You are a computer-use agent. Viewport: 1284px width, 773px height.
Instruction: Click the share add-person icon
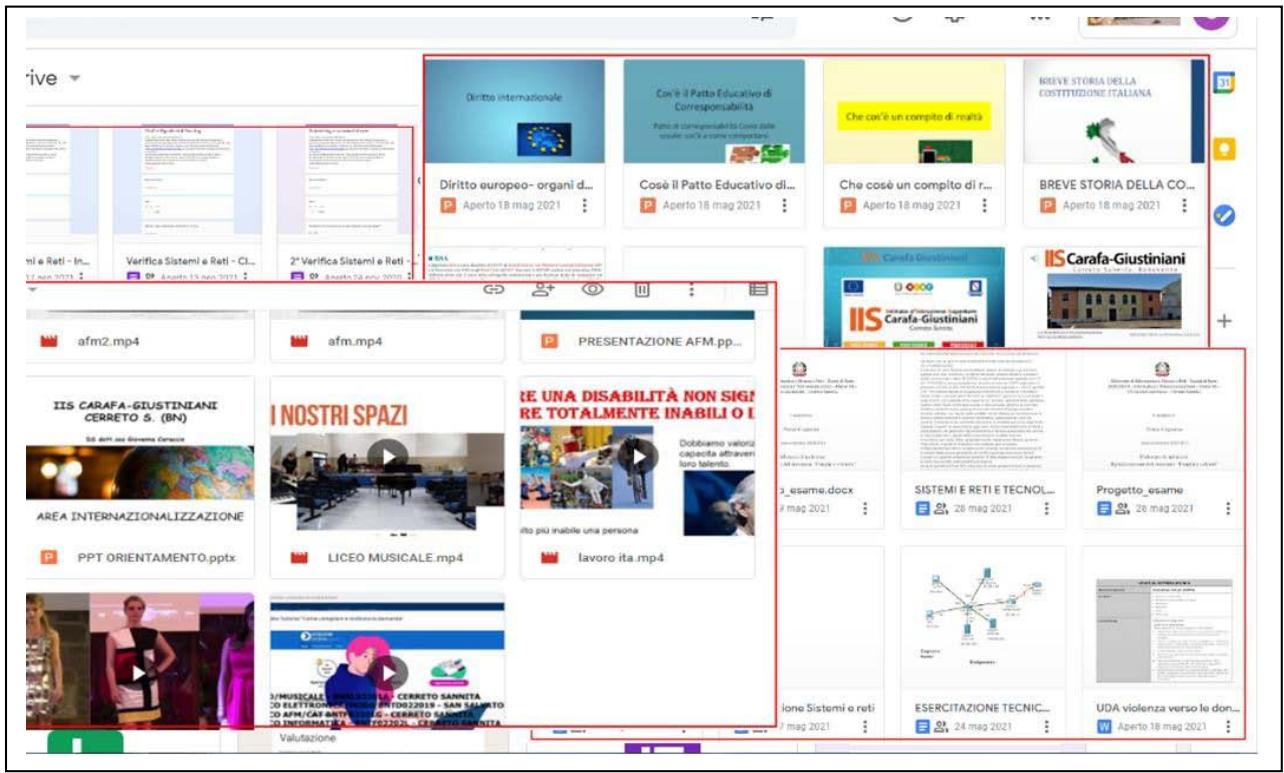(x=543, y=289)
